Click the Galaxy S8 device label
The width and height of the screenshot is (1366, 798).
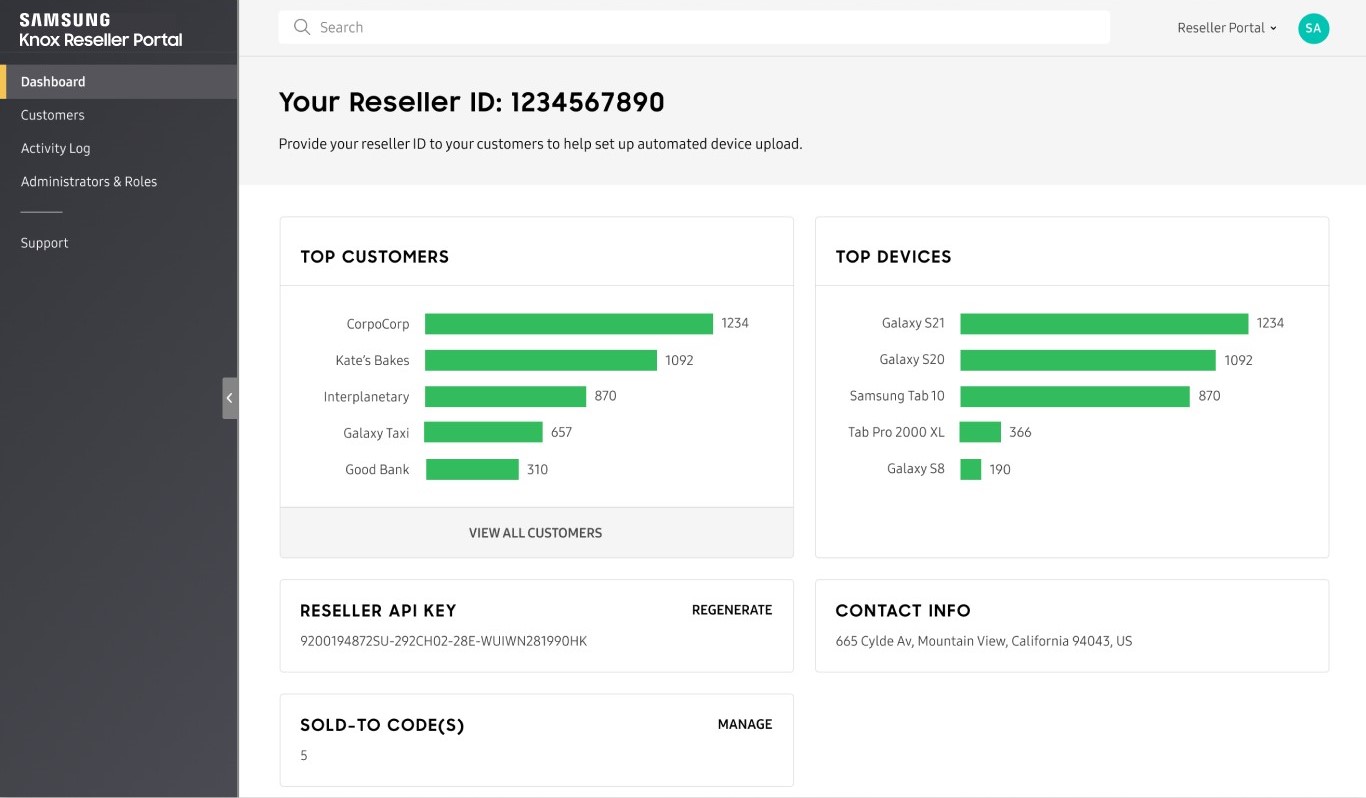pyautogui.click(x=916, y=468)
